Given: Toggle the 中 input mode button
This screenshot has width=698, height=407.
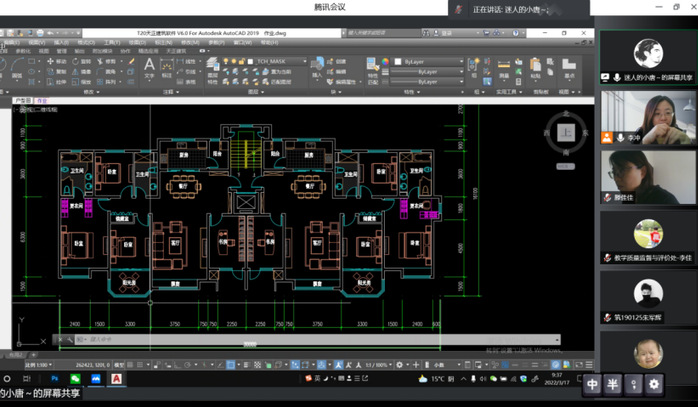Looking at the screenshot, I should pos(592,383).
